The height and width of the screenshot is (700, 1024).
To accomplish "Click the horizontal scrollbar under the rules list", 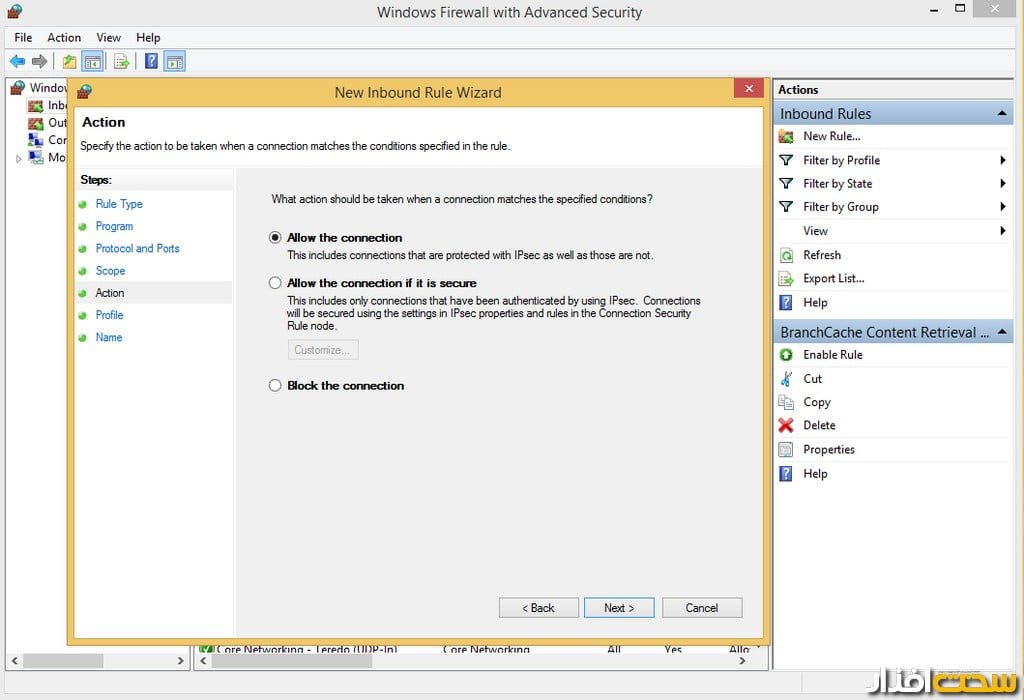I will tap(470, 661).
